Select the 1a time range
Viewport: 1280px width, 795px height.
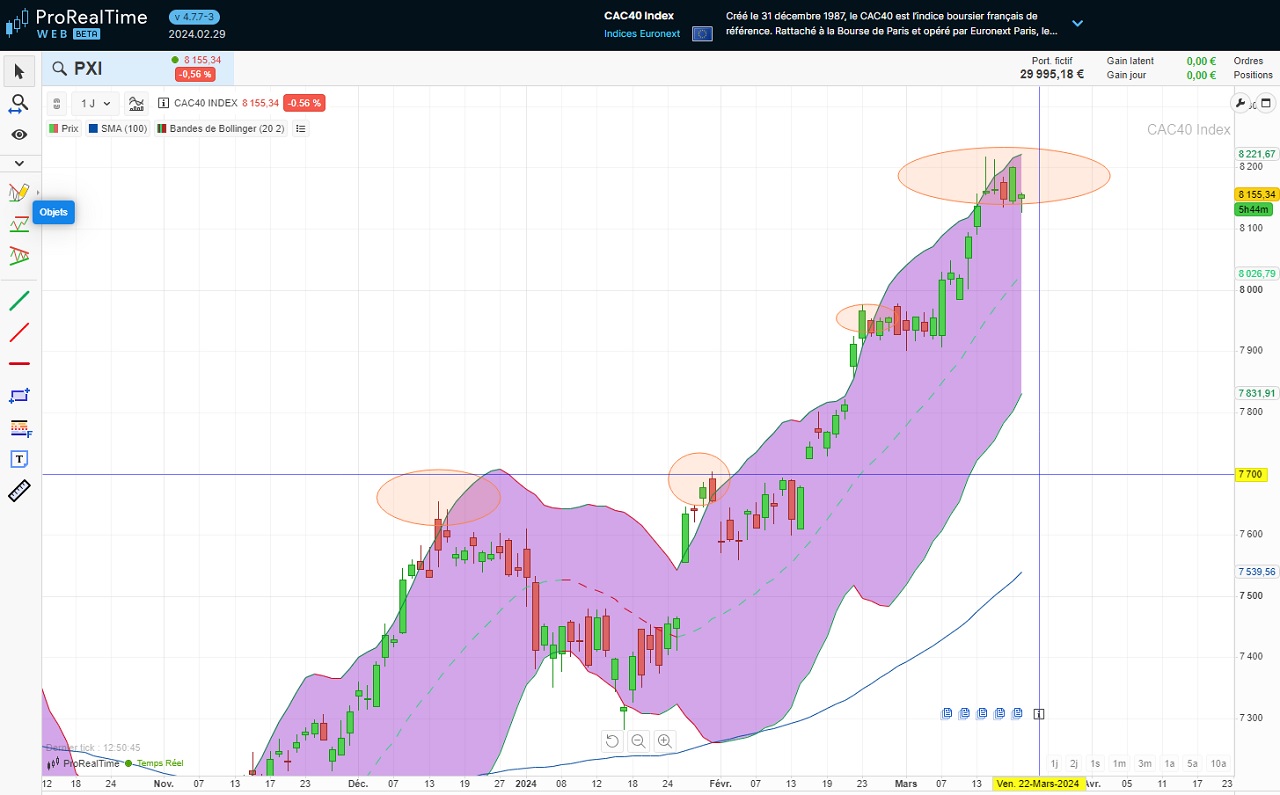point(1169,763)
